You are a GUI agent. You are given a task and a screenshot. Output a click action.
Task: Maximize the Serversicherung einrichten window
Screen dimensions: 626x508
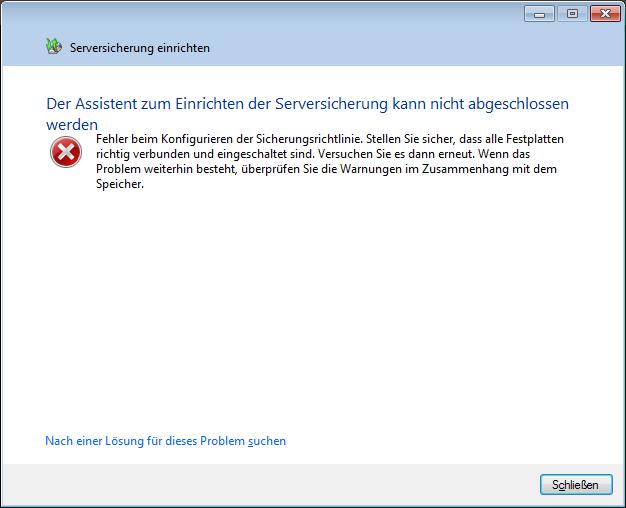pyautogui.click(x=572, y=14)
